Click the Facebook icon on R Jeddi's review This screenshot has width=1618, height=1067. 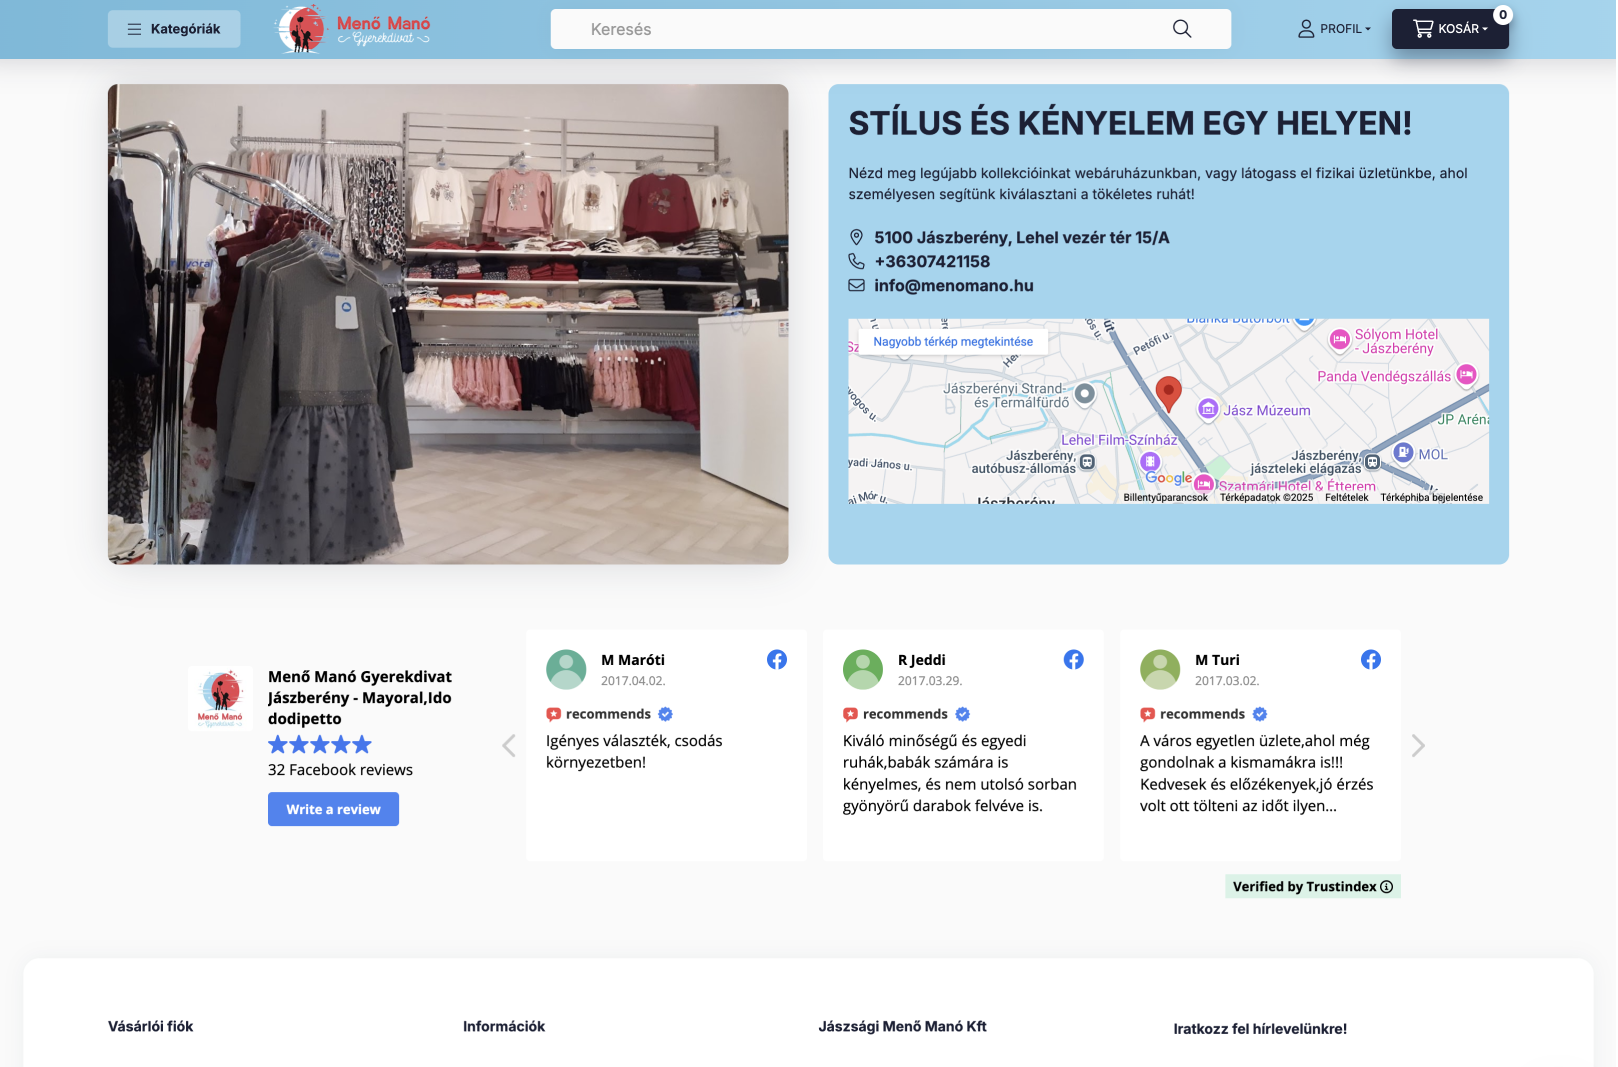pyautogui.click(x=1073, y=660)
